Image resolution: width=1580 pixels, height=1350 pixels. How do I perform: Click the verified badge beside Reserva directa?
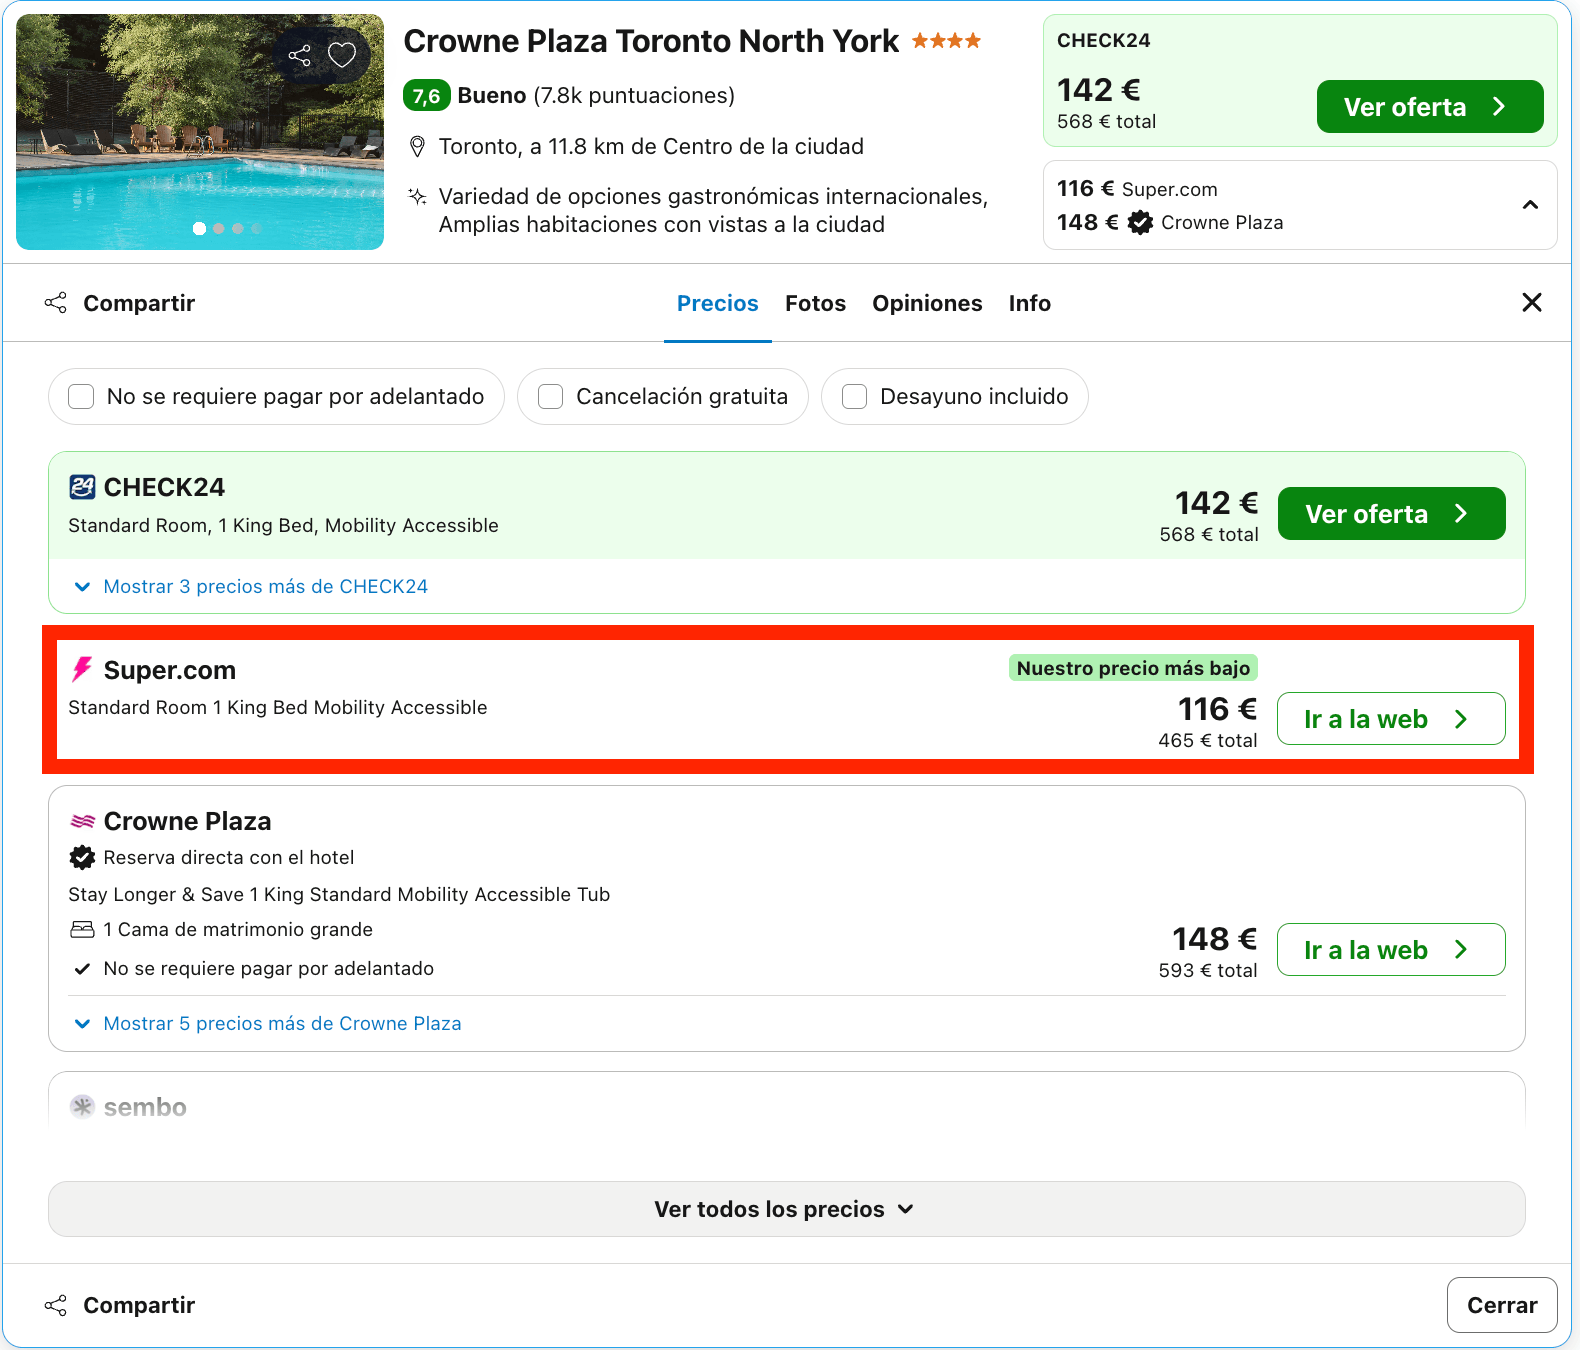(x=82, y=857)
